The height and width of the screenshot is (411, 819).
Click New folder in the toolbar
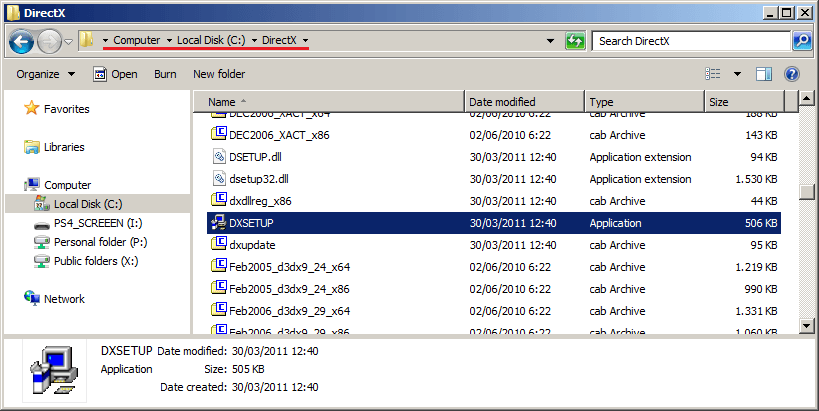[x=219, y=74]
